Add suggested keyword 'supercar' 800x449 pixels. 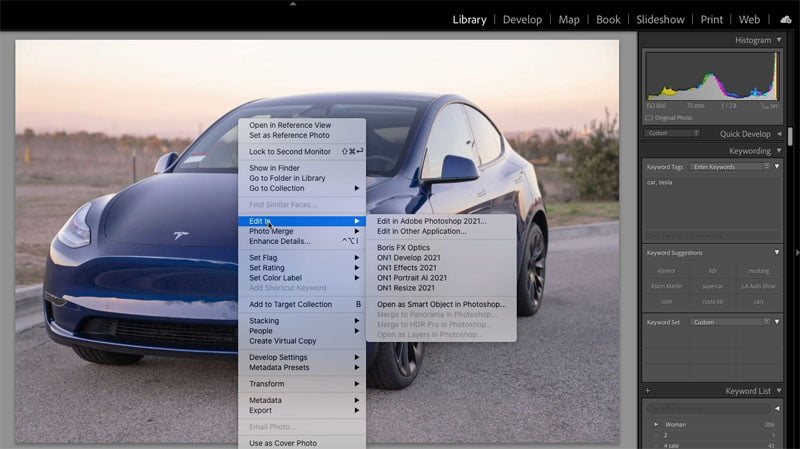713,286
